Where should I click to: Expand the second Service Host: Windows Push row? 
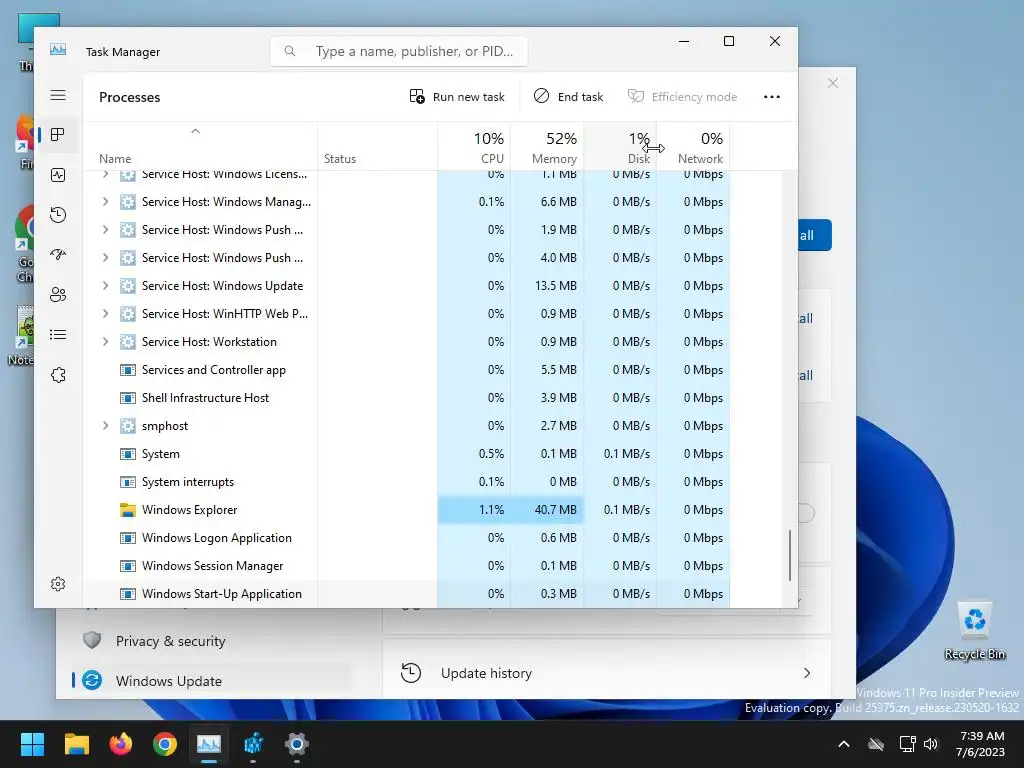click(x=105, y=258)
